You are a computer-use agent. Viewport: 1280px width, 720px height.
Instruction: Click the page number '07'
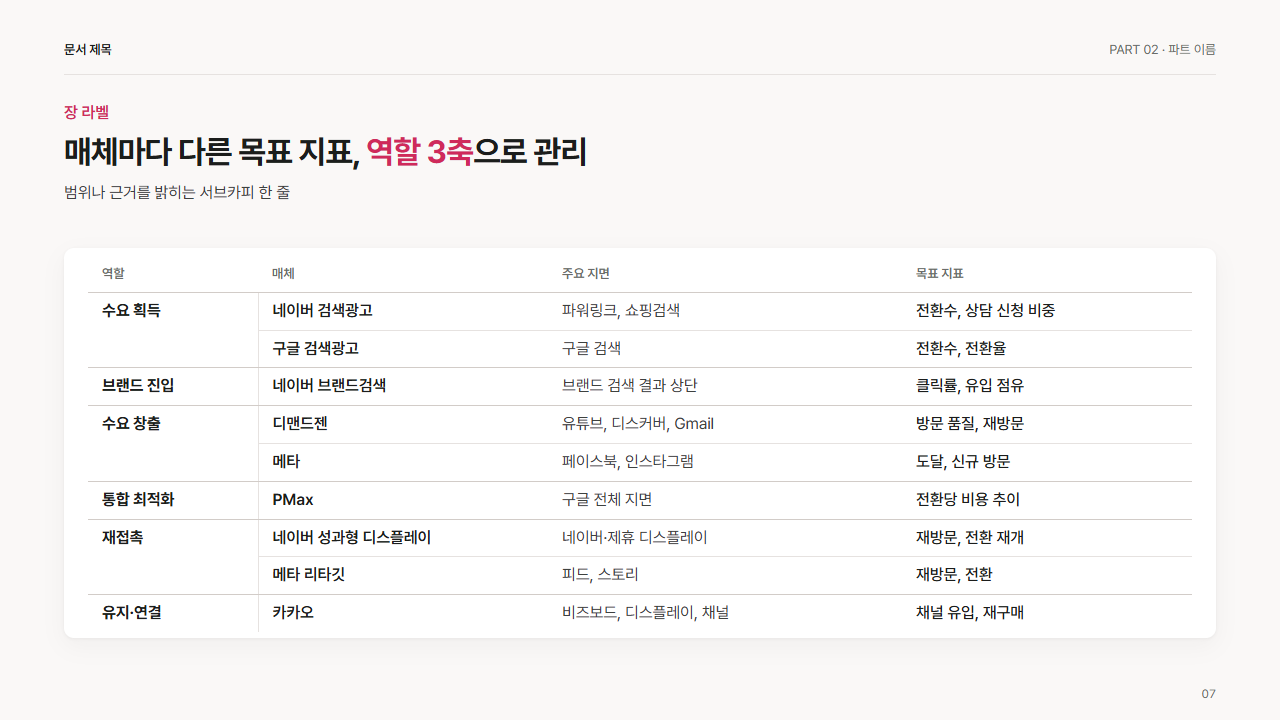click(x=1208, y=693)
